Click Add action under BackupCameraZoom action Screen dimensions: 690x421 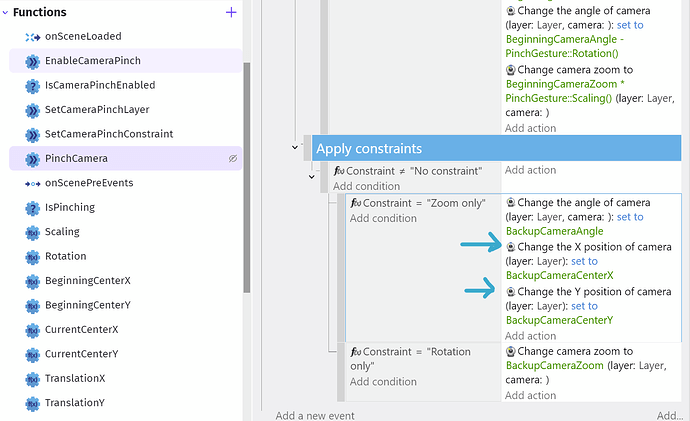[x=531, y=395]
